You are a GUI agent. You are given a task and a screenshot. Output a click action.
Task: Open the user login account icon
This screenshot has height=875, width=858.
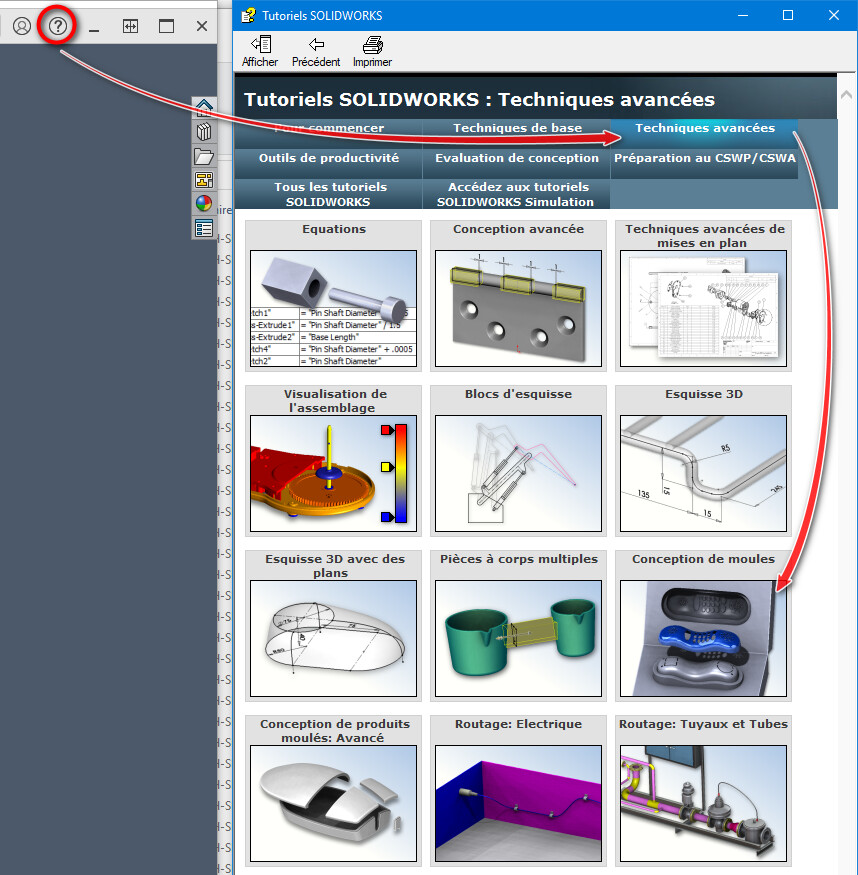coord(21,26)
